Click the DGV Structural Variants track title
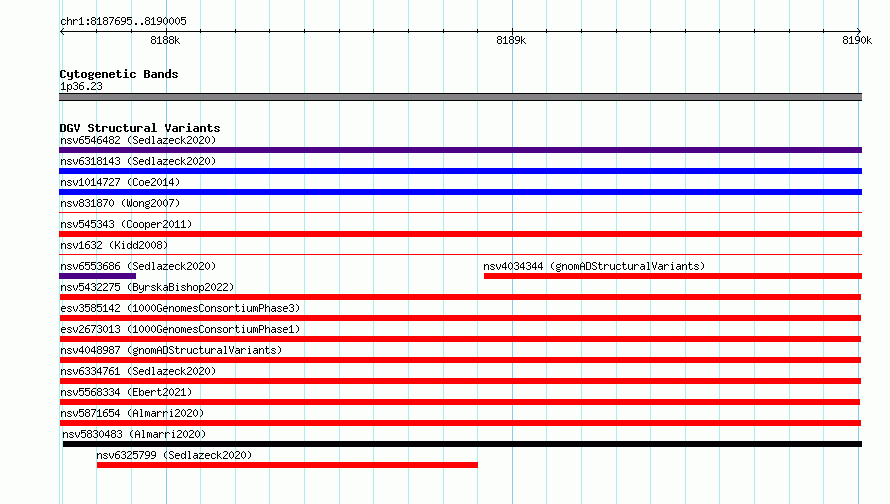The image size is (890, 504). click(x=140, y=128)
